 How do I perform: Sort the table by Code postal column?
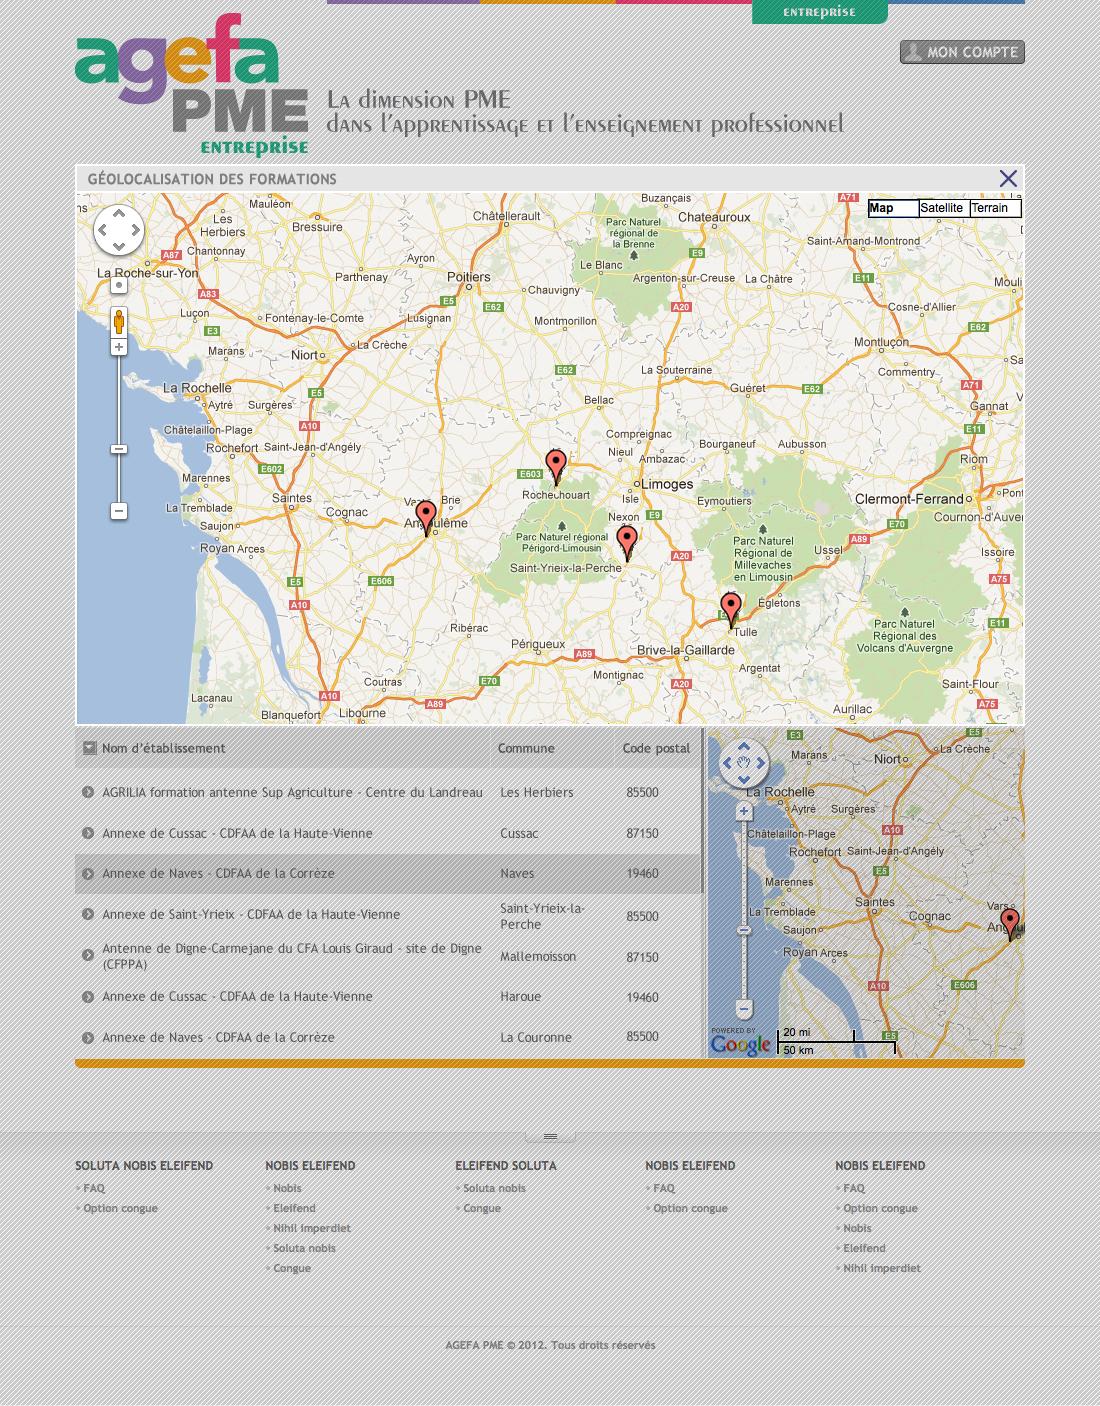(x=656, y=748)
